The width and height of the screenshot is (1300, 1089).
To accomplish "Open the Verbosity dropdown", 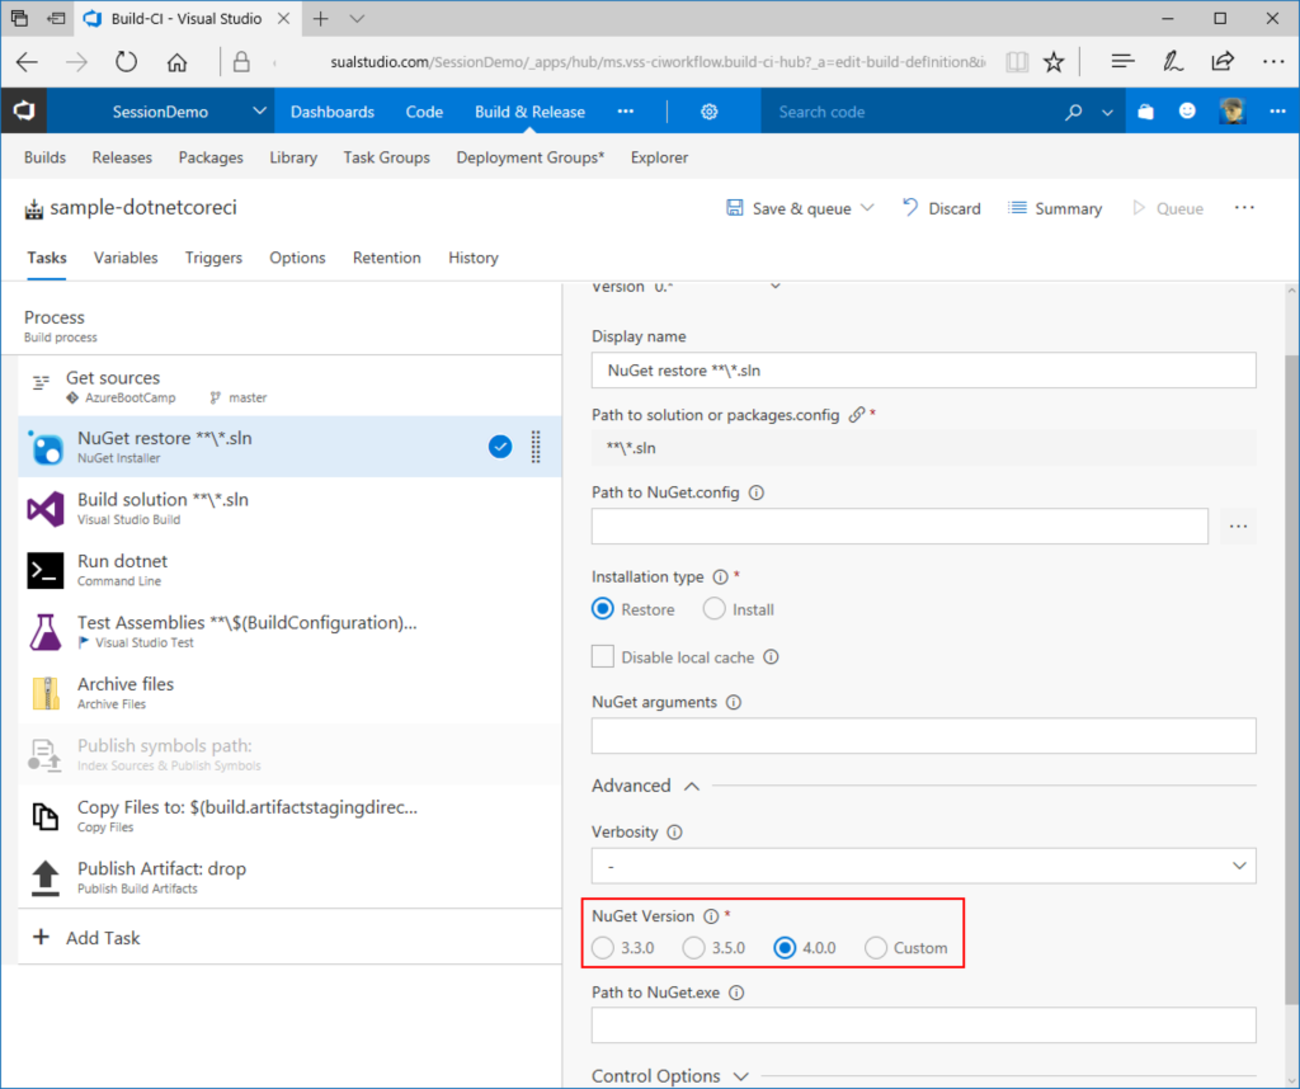I will [x=923, y=866].
